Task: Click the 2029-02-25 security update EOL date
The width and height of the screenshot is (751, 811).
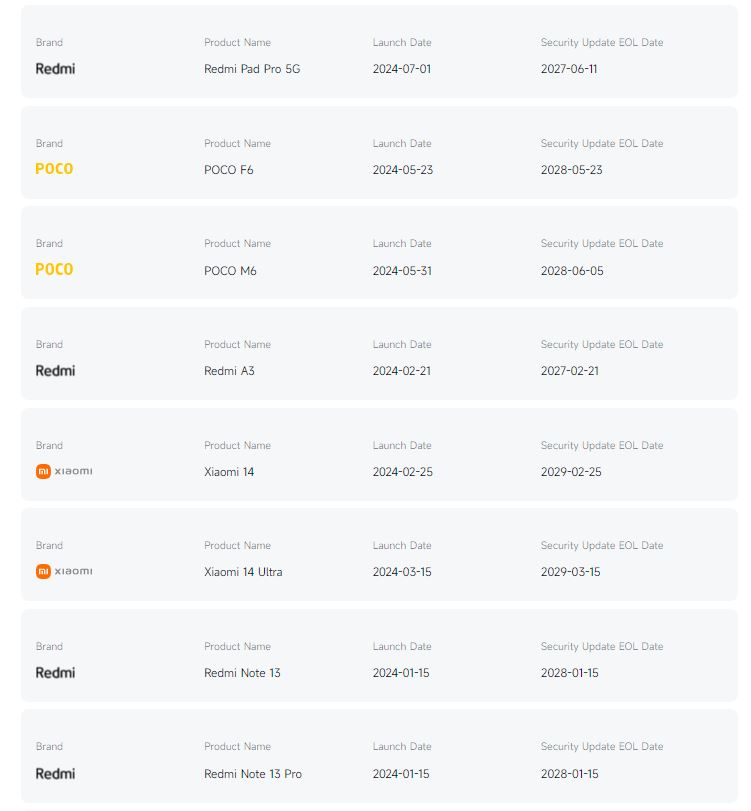Action: [x=572, y=472]
